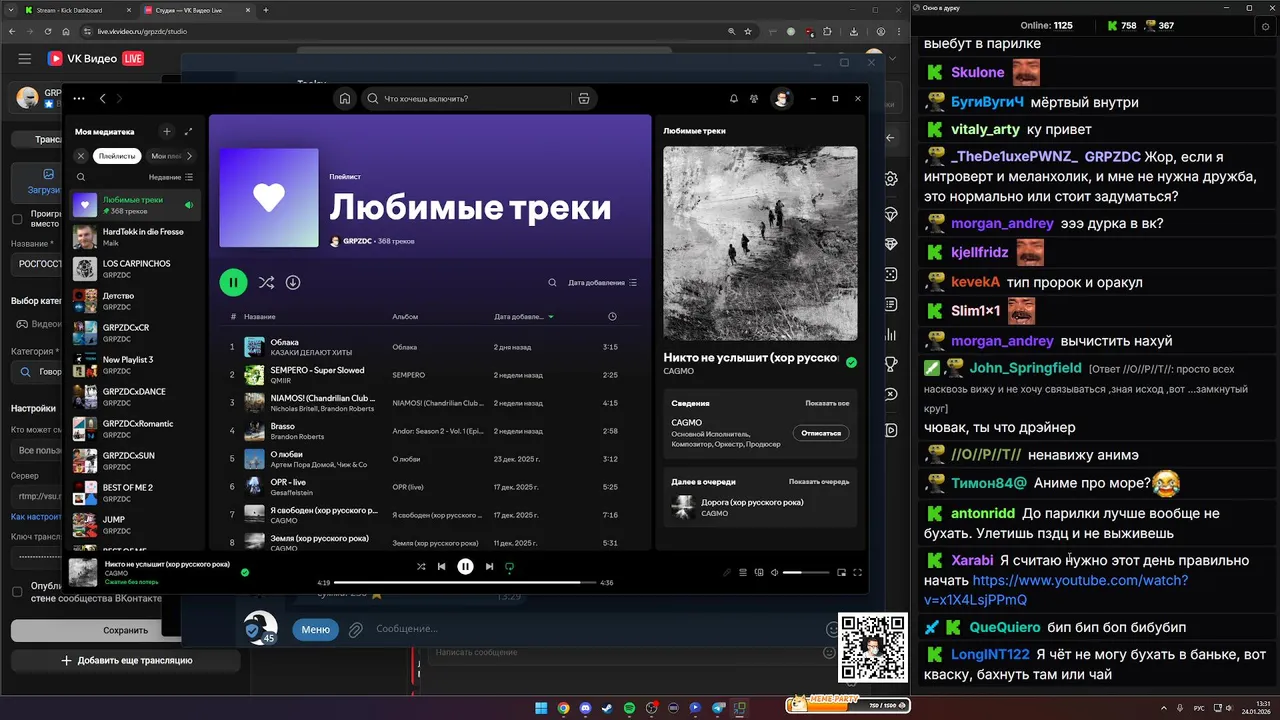Toggle Опубликовать на стене сообщества checkbox in VK studio
The image size is (1280, 720).
pos(17,591)
